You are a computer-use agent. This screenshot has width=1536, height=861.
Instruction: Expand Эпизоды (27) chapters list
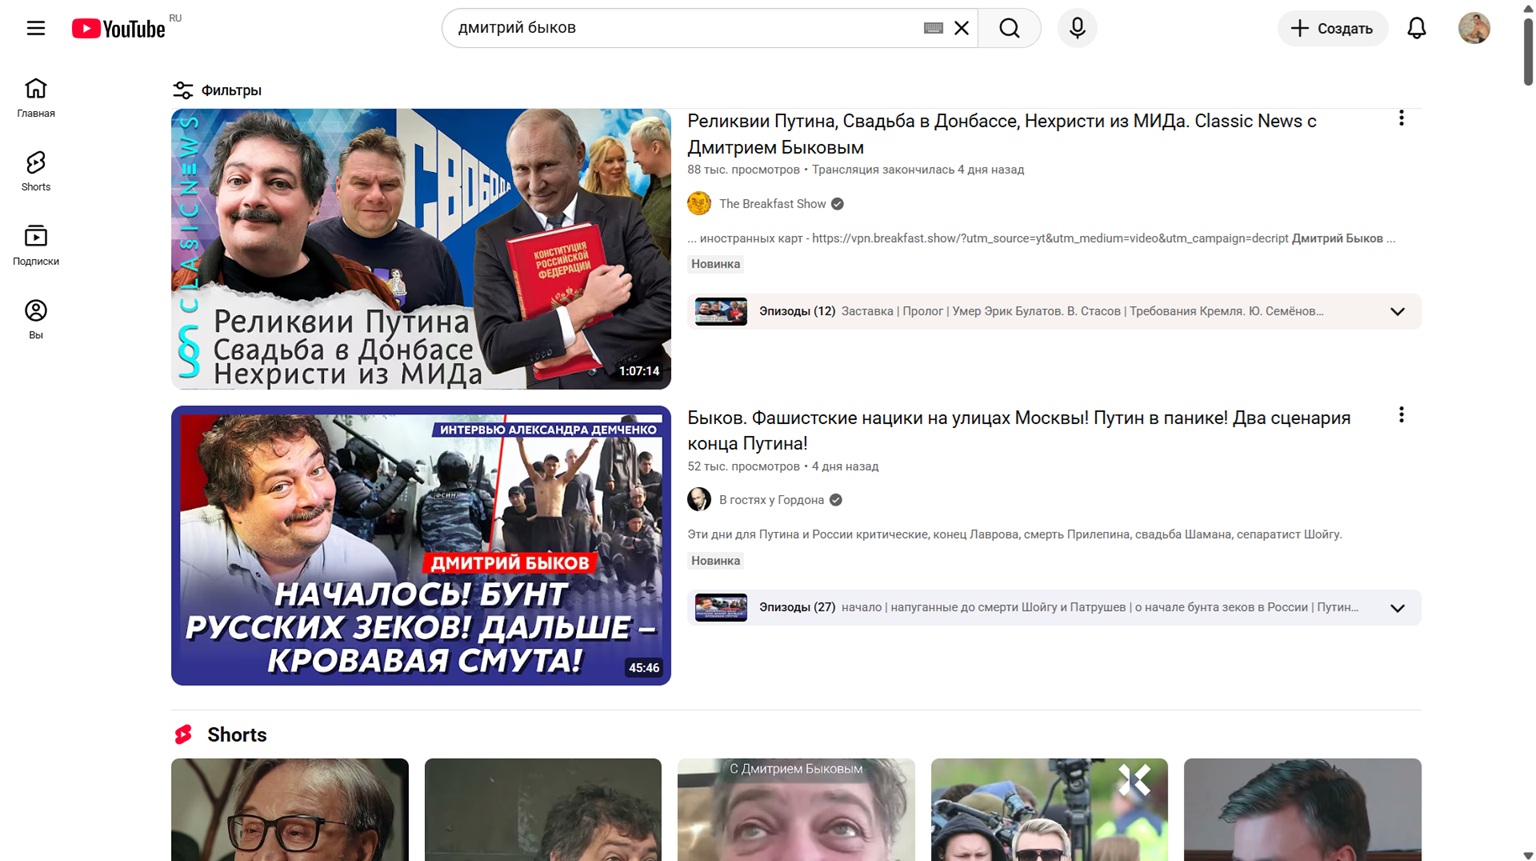click(1397, 608)
